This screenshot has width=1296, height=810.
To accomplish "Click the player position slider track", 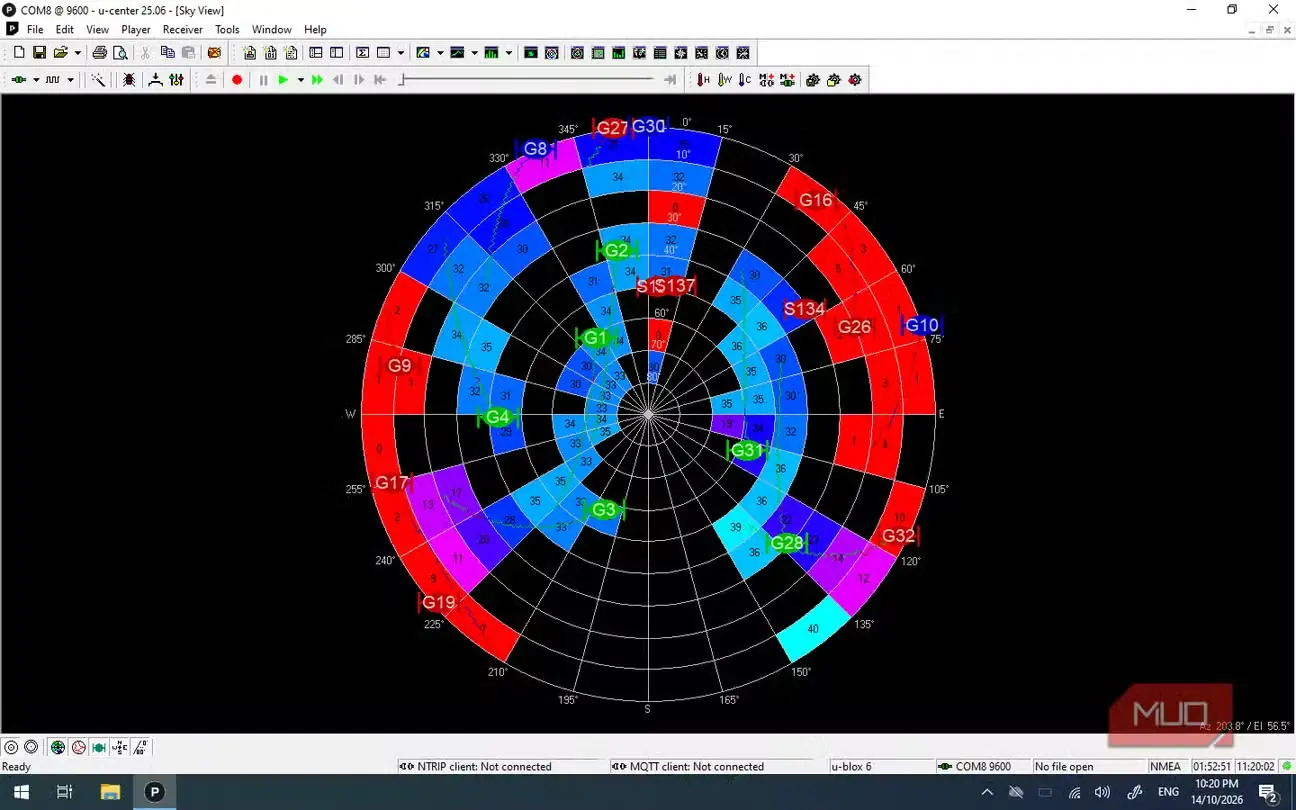I will (528, 80).
